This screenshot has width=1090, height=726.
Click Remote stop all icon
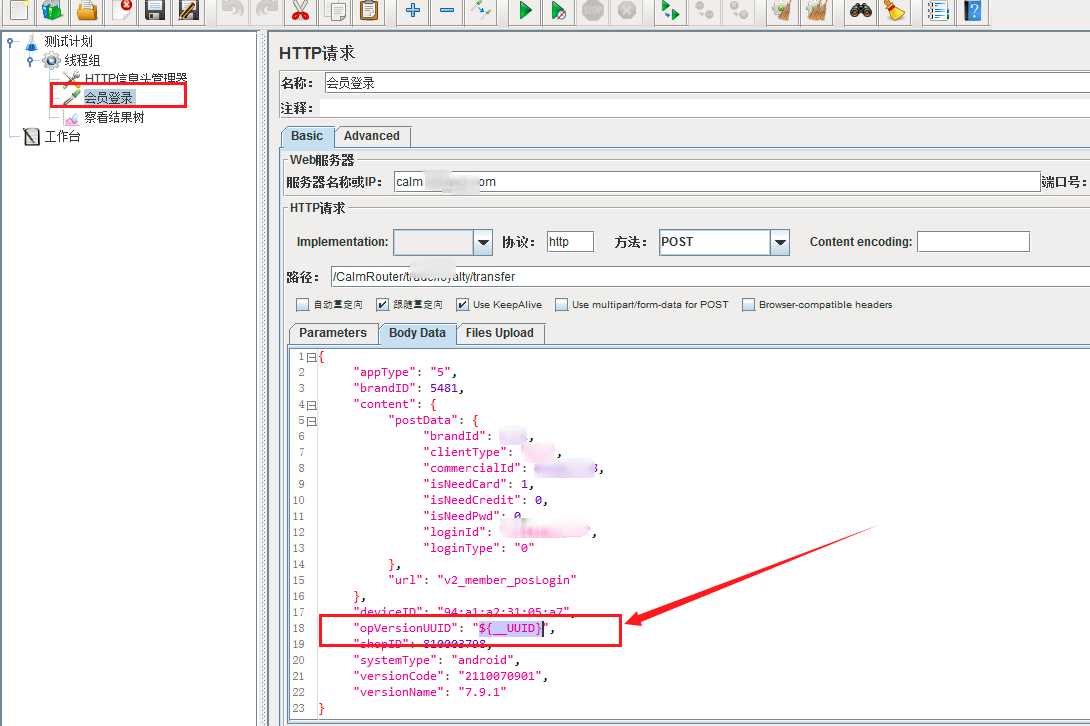coord(705,10)
